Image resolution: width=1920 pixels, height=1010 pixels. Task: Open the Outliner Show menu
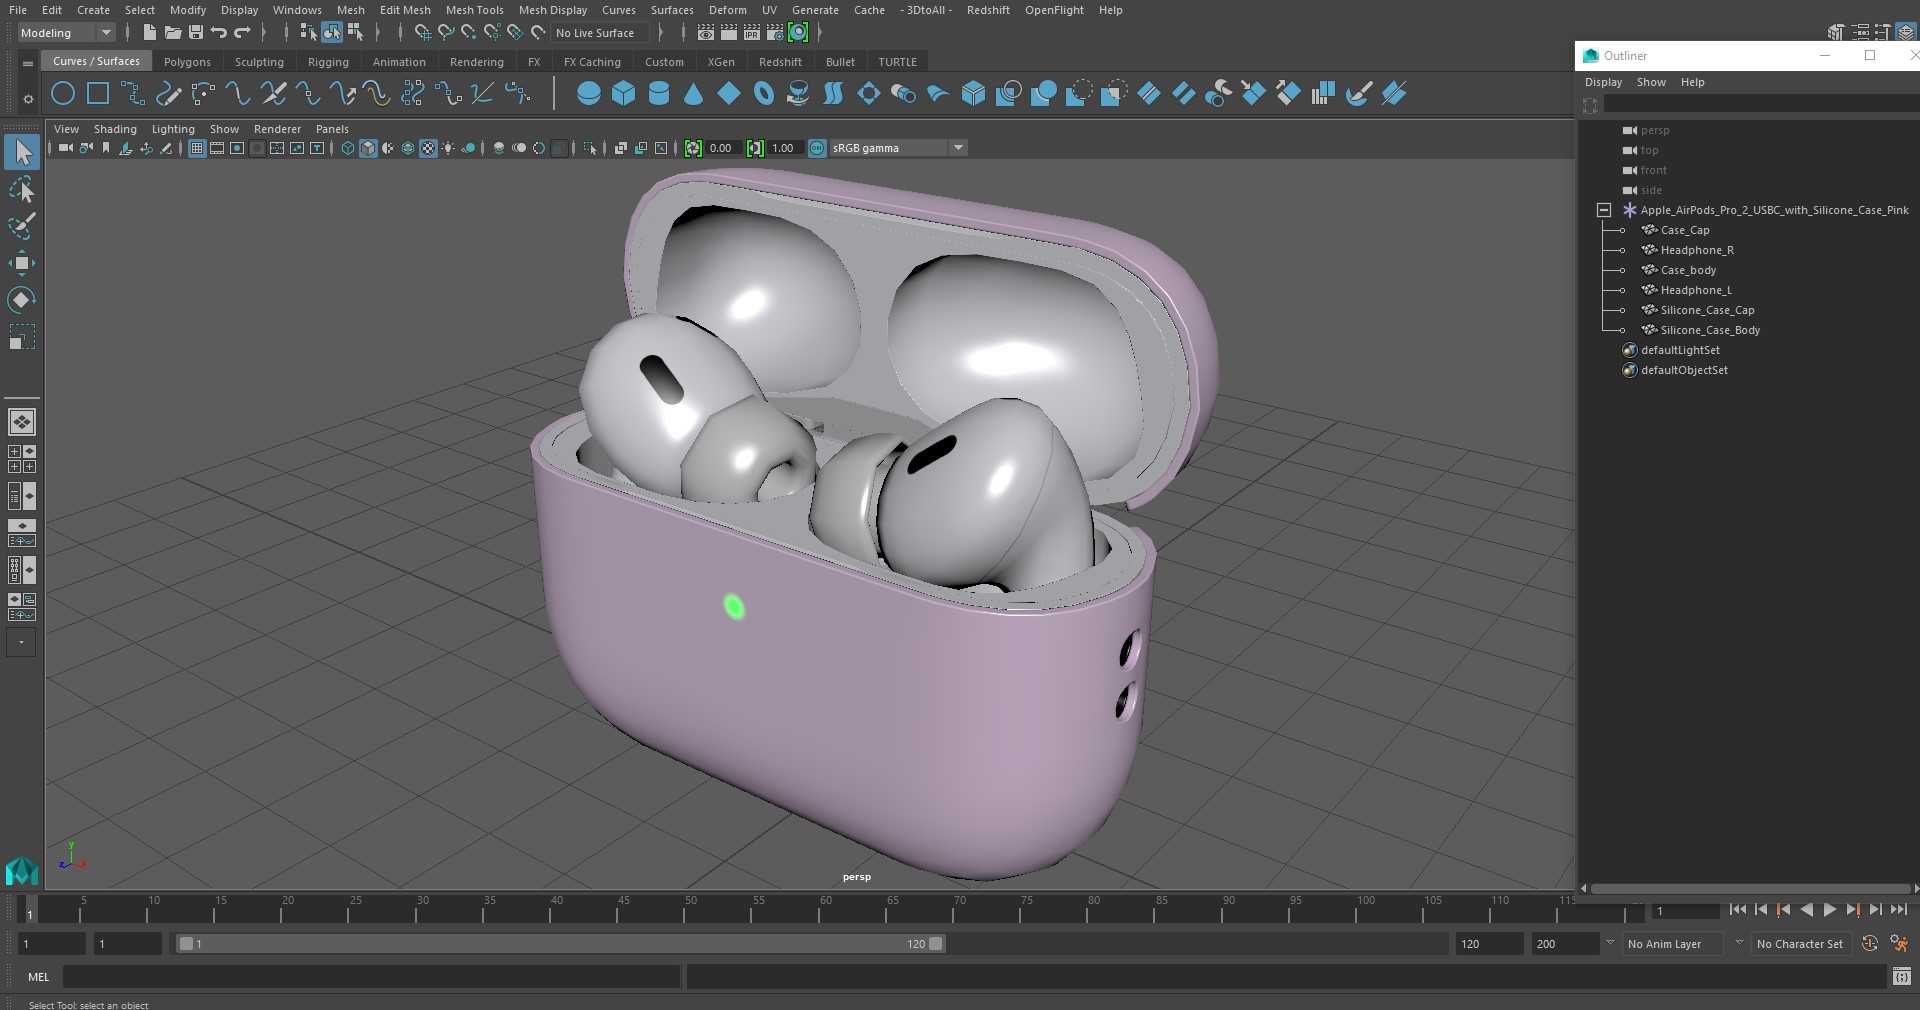[1651, 82]
